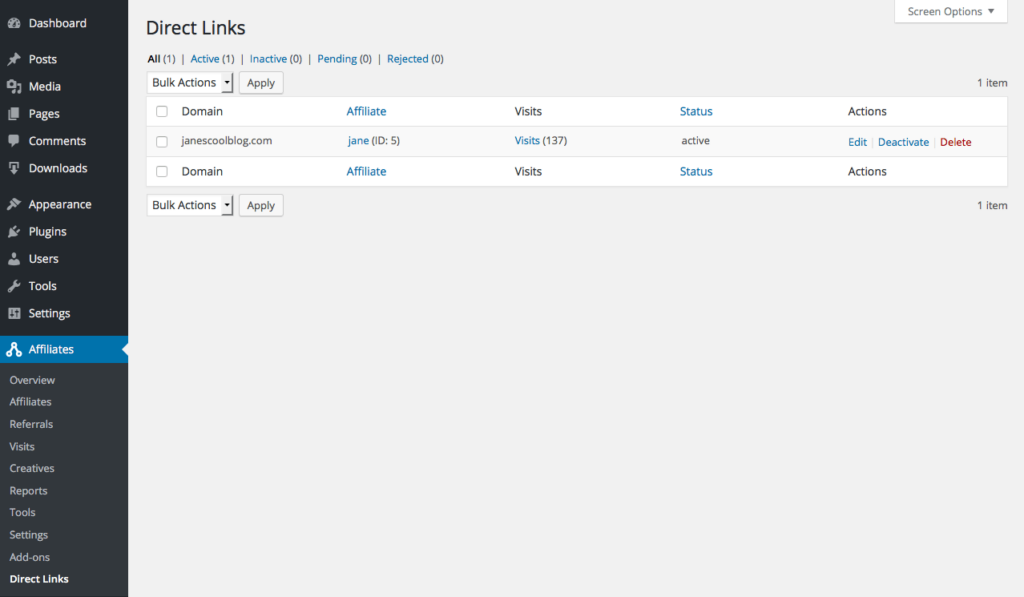Filter by Active direct links
The height and width of the screenshot is (597, 1024).
(204, 59)
